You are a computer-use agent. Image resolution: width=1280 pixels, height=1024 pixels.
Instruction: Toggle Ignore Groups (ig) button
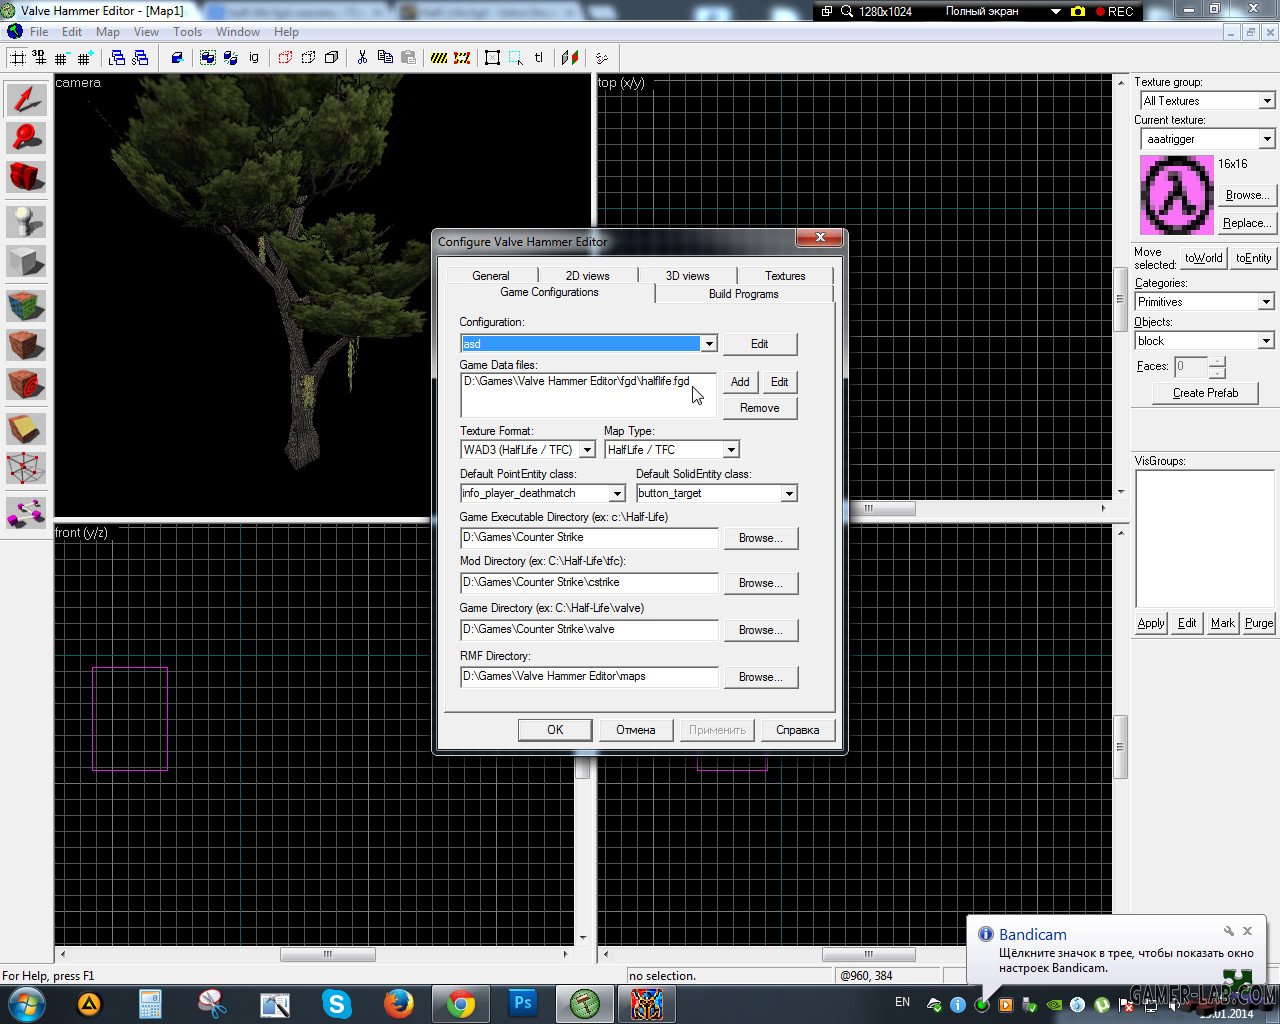(x=254, y=58)
